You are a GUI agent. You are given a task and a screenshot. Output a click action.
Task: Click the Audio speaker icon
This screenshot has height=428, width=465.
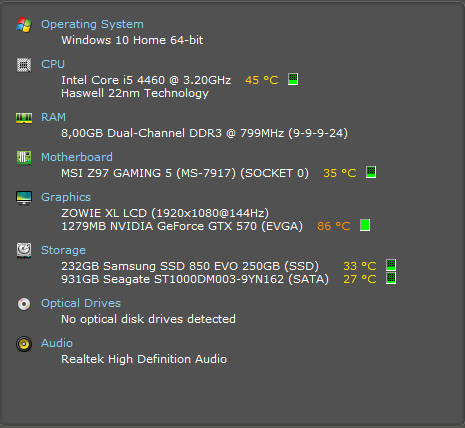click(24, 344)
